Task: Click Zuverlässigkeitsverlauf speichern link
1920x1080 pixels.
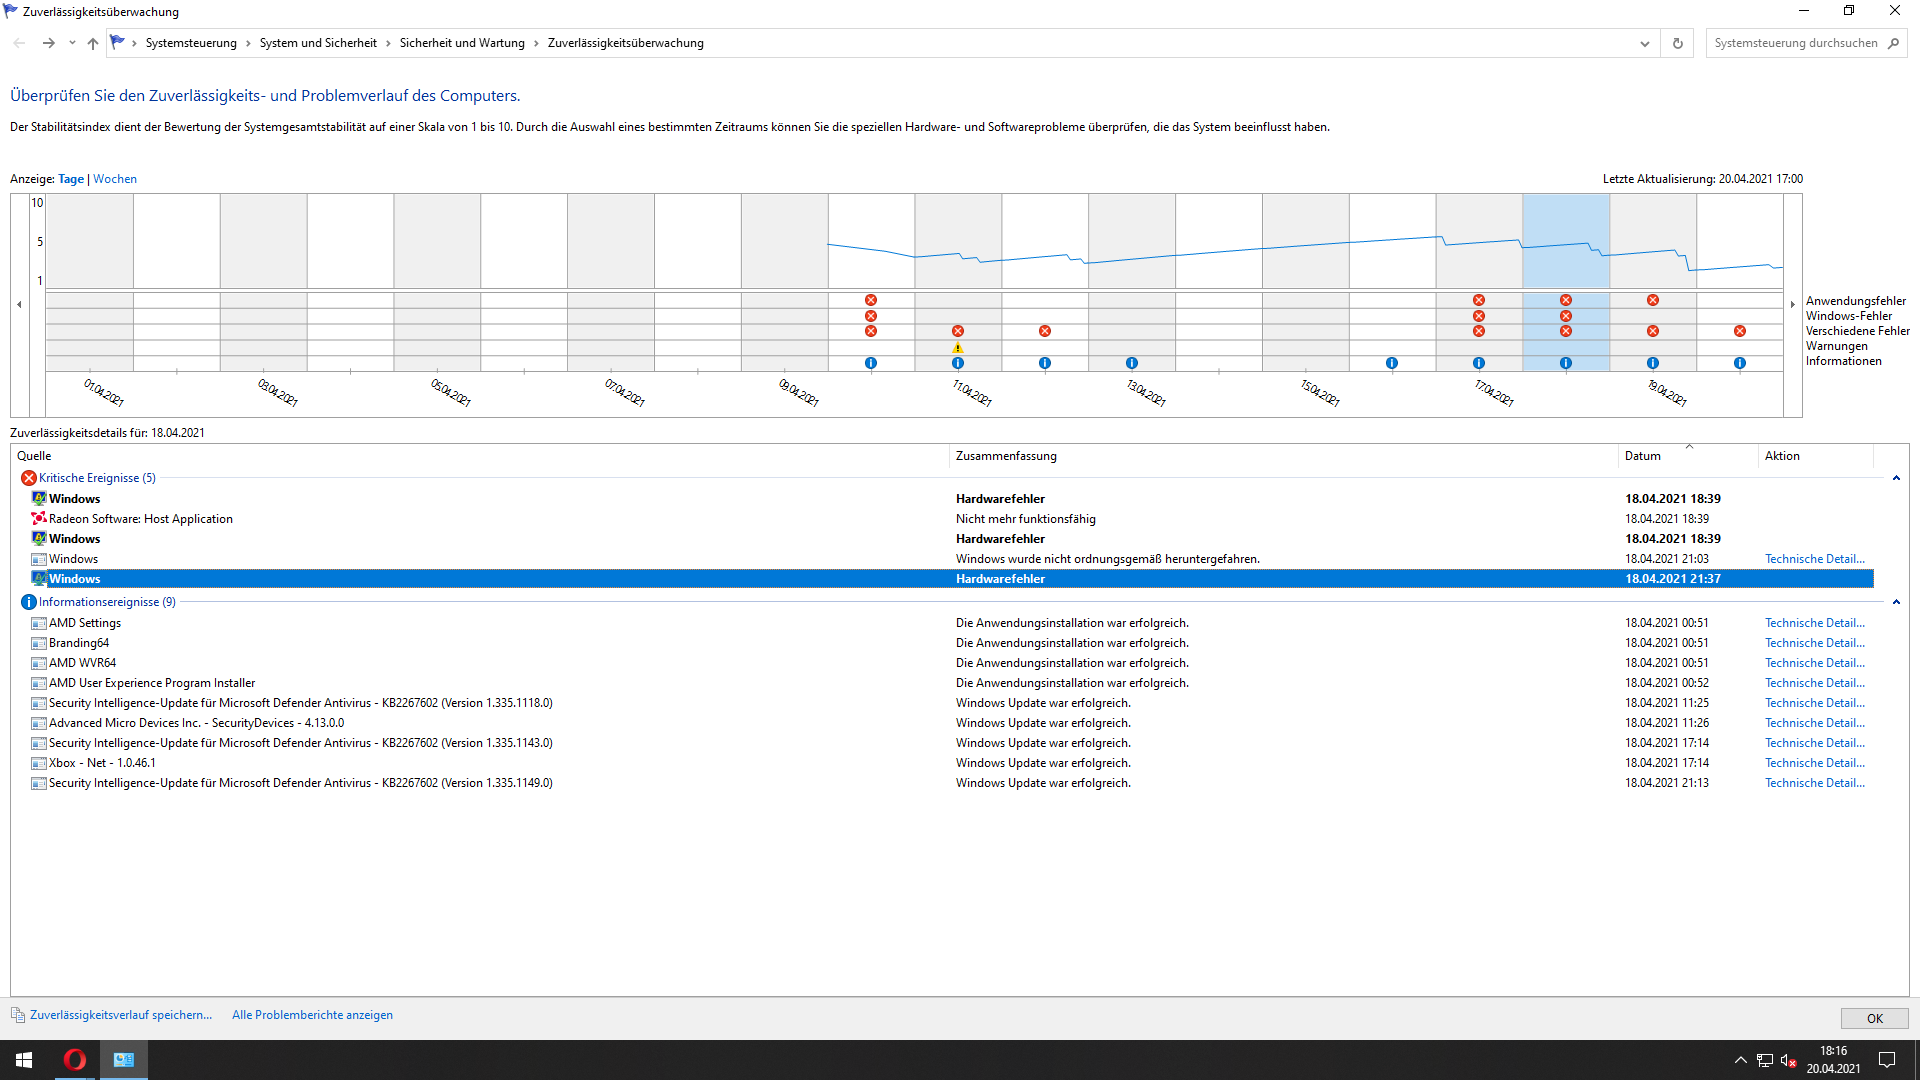Action: (121, 1015)
